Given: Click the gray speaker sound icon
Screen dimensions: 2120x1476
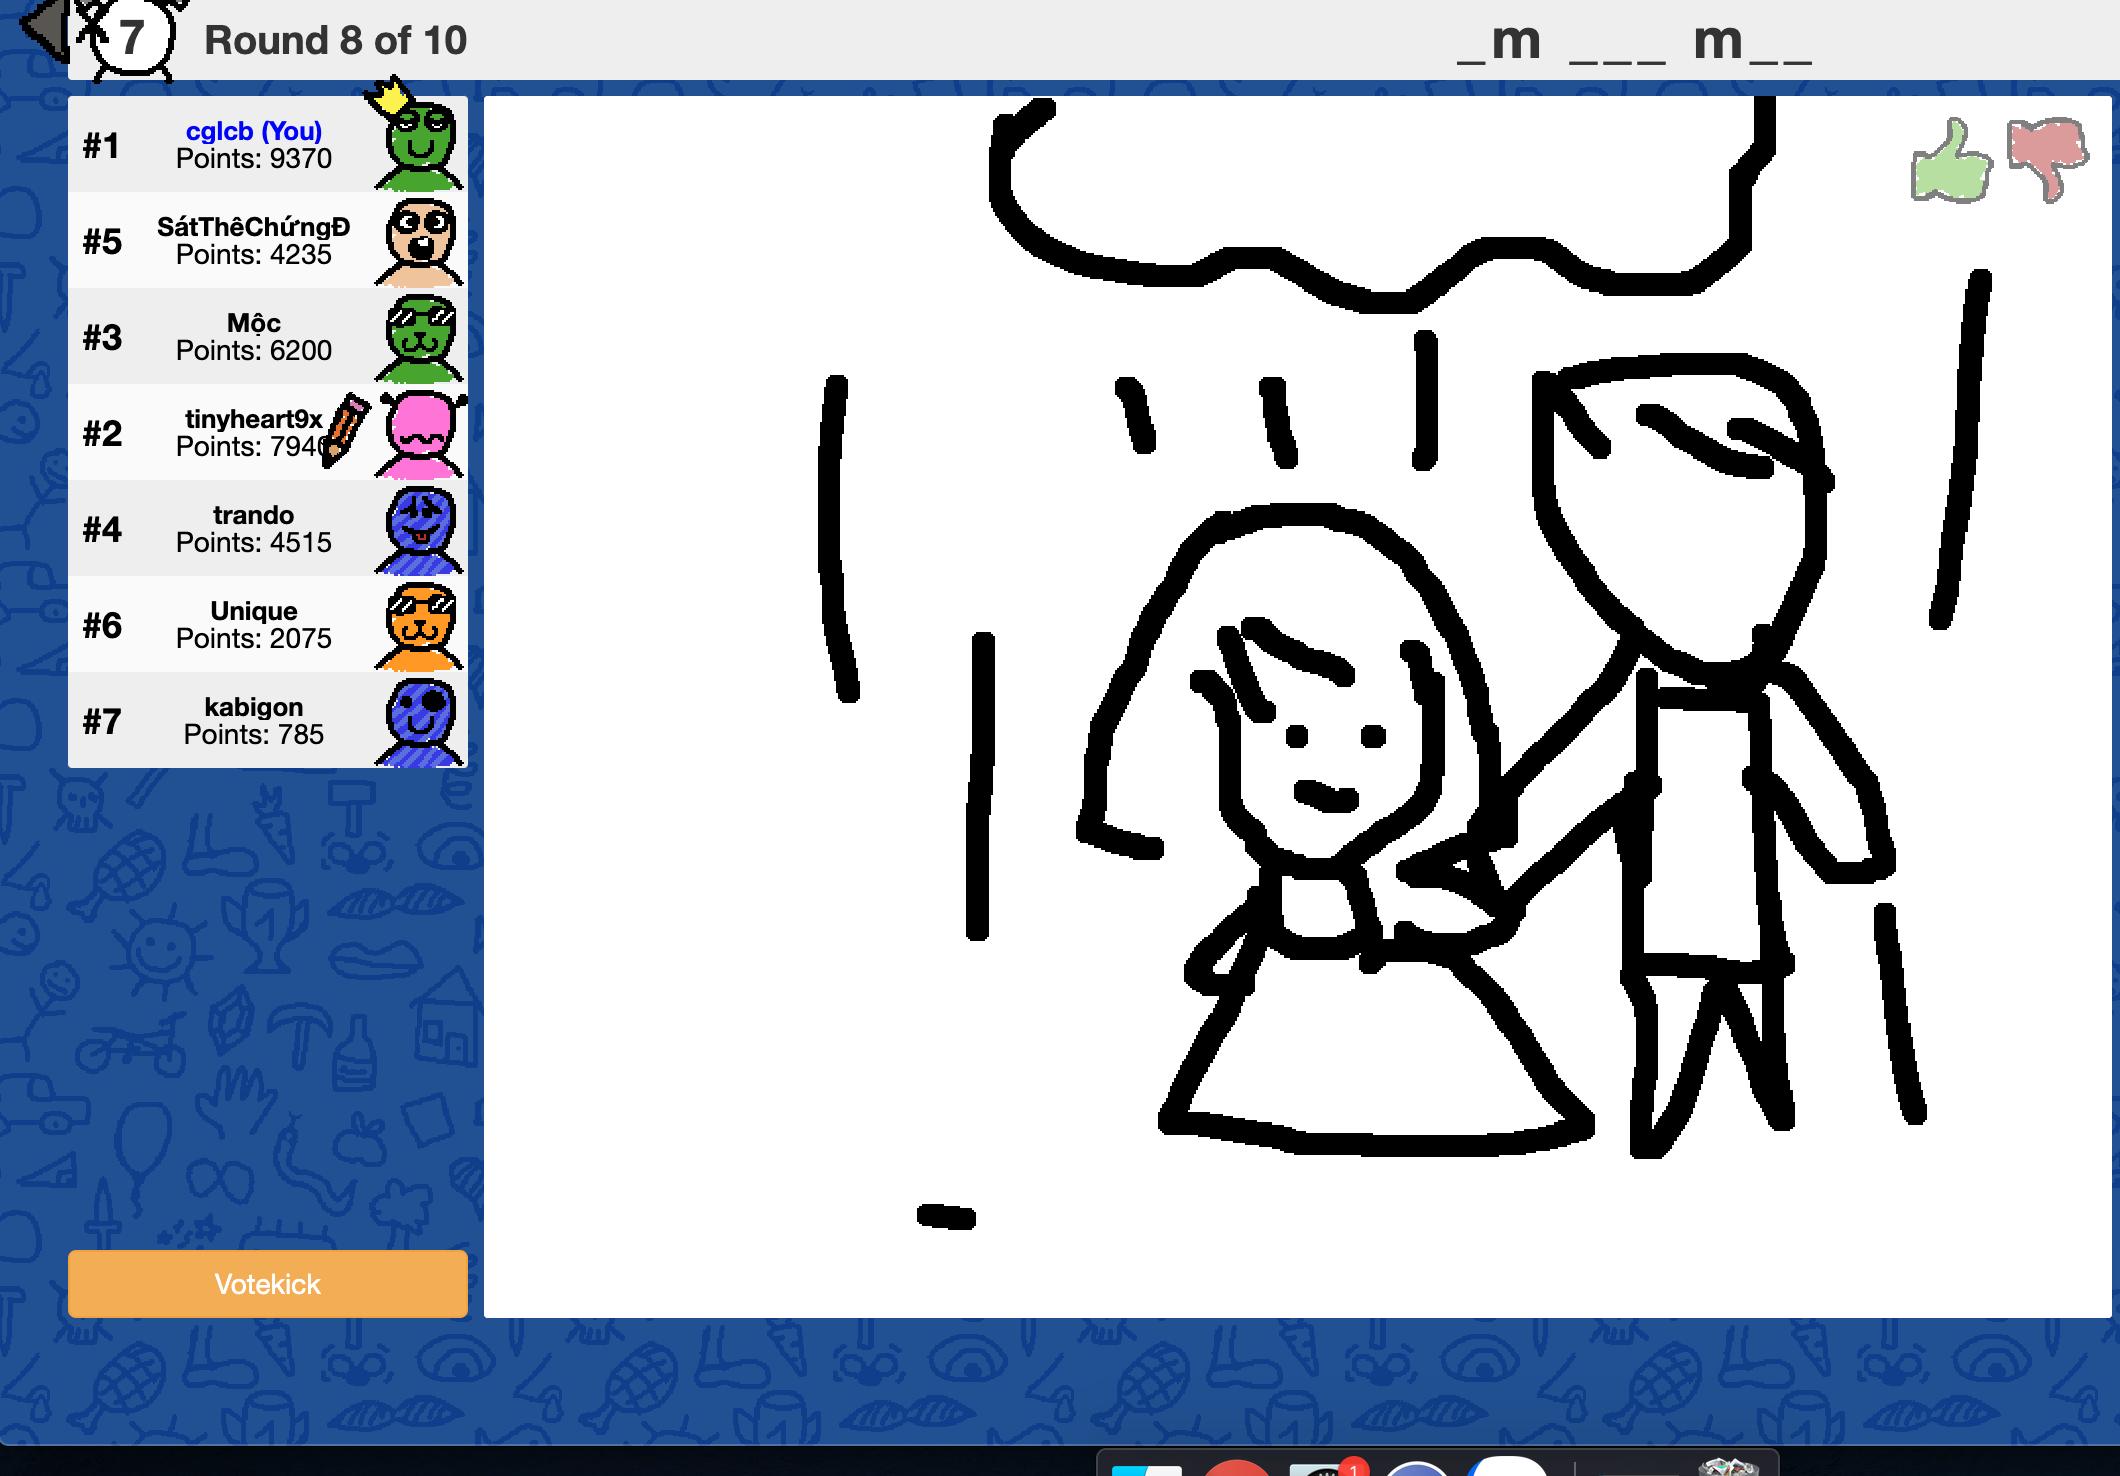Looking at the screenshot, I should pyautogui.click(x=45, y=28).
